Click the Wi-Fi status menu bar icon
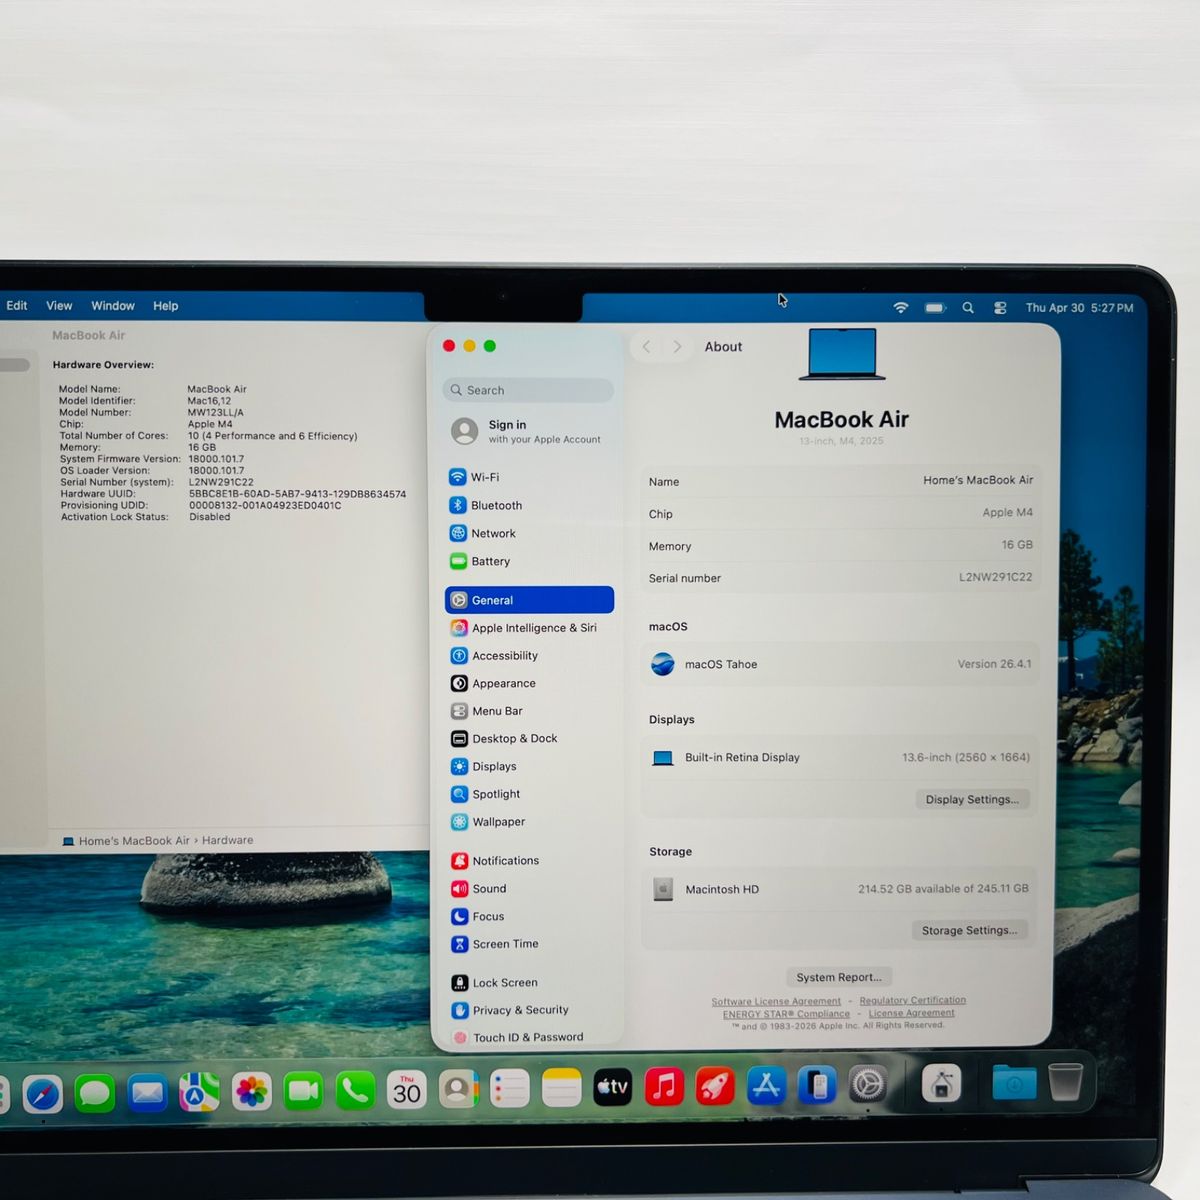The image size is (1200, 1200). pos(901,308)
